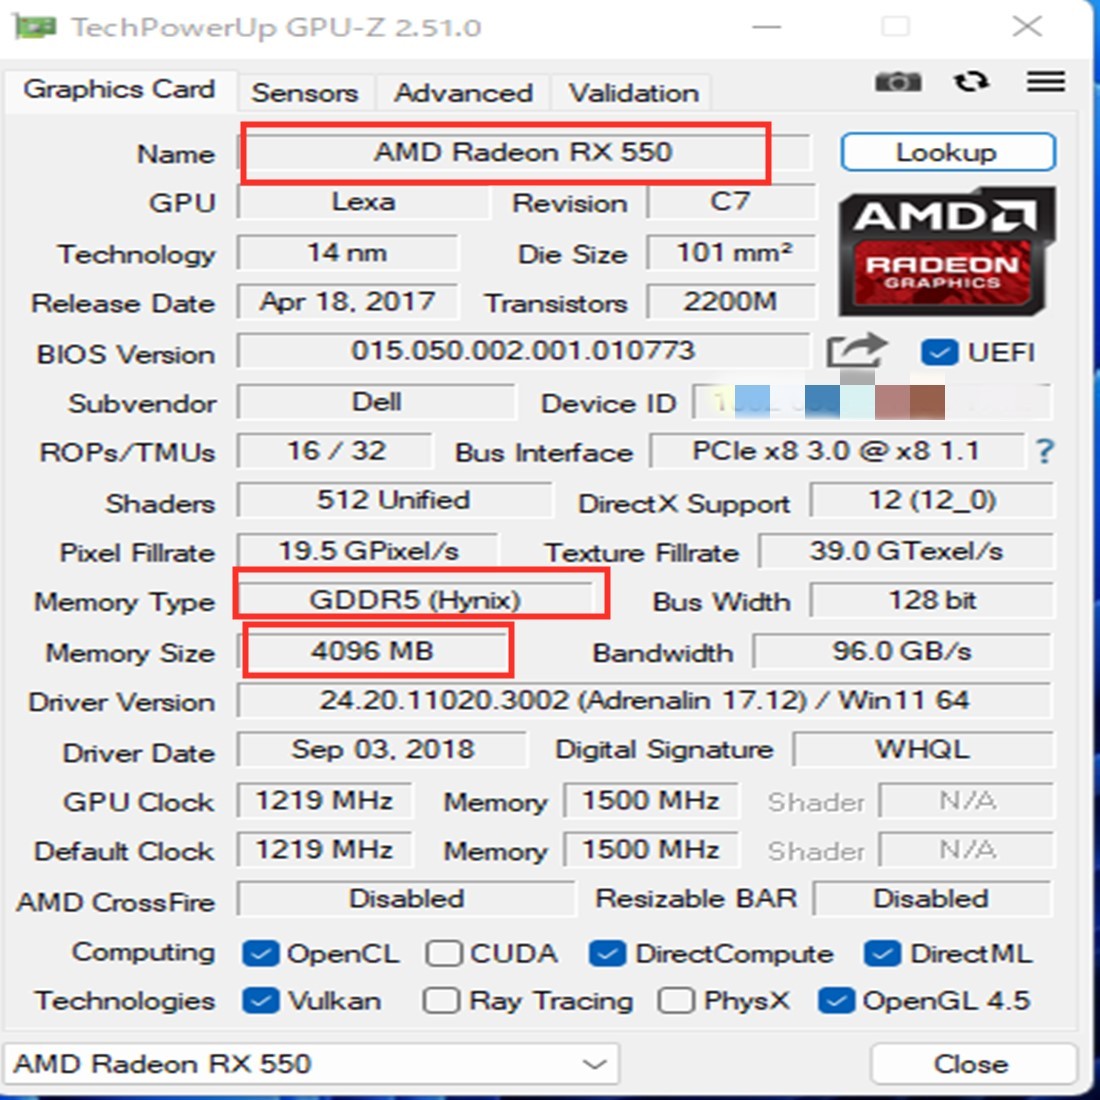1100x1100 pixels.
Task: Toggle the UEFI checkbox
Action: pyautogui.click(x=939, y=352)
